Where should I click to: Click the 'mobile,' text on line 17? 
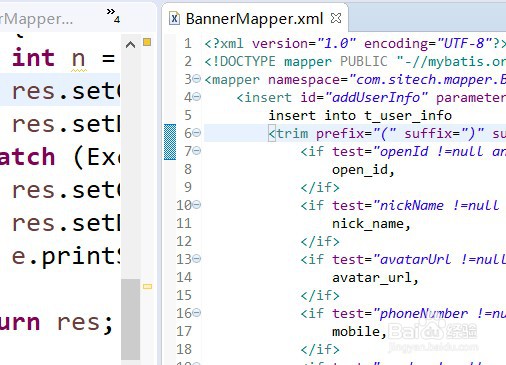(x=359, y=332)
